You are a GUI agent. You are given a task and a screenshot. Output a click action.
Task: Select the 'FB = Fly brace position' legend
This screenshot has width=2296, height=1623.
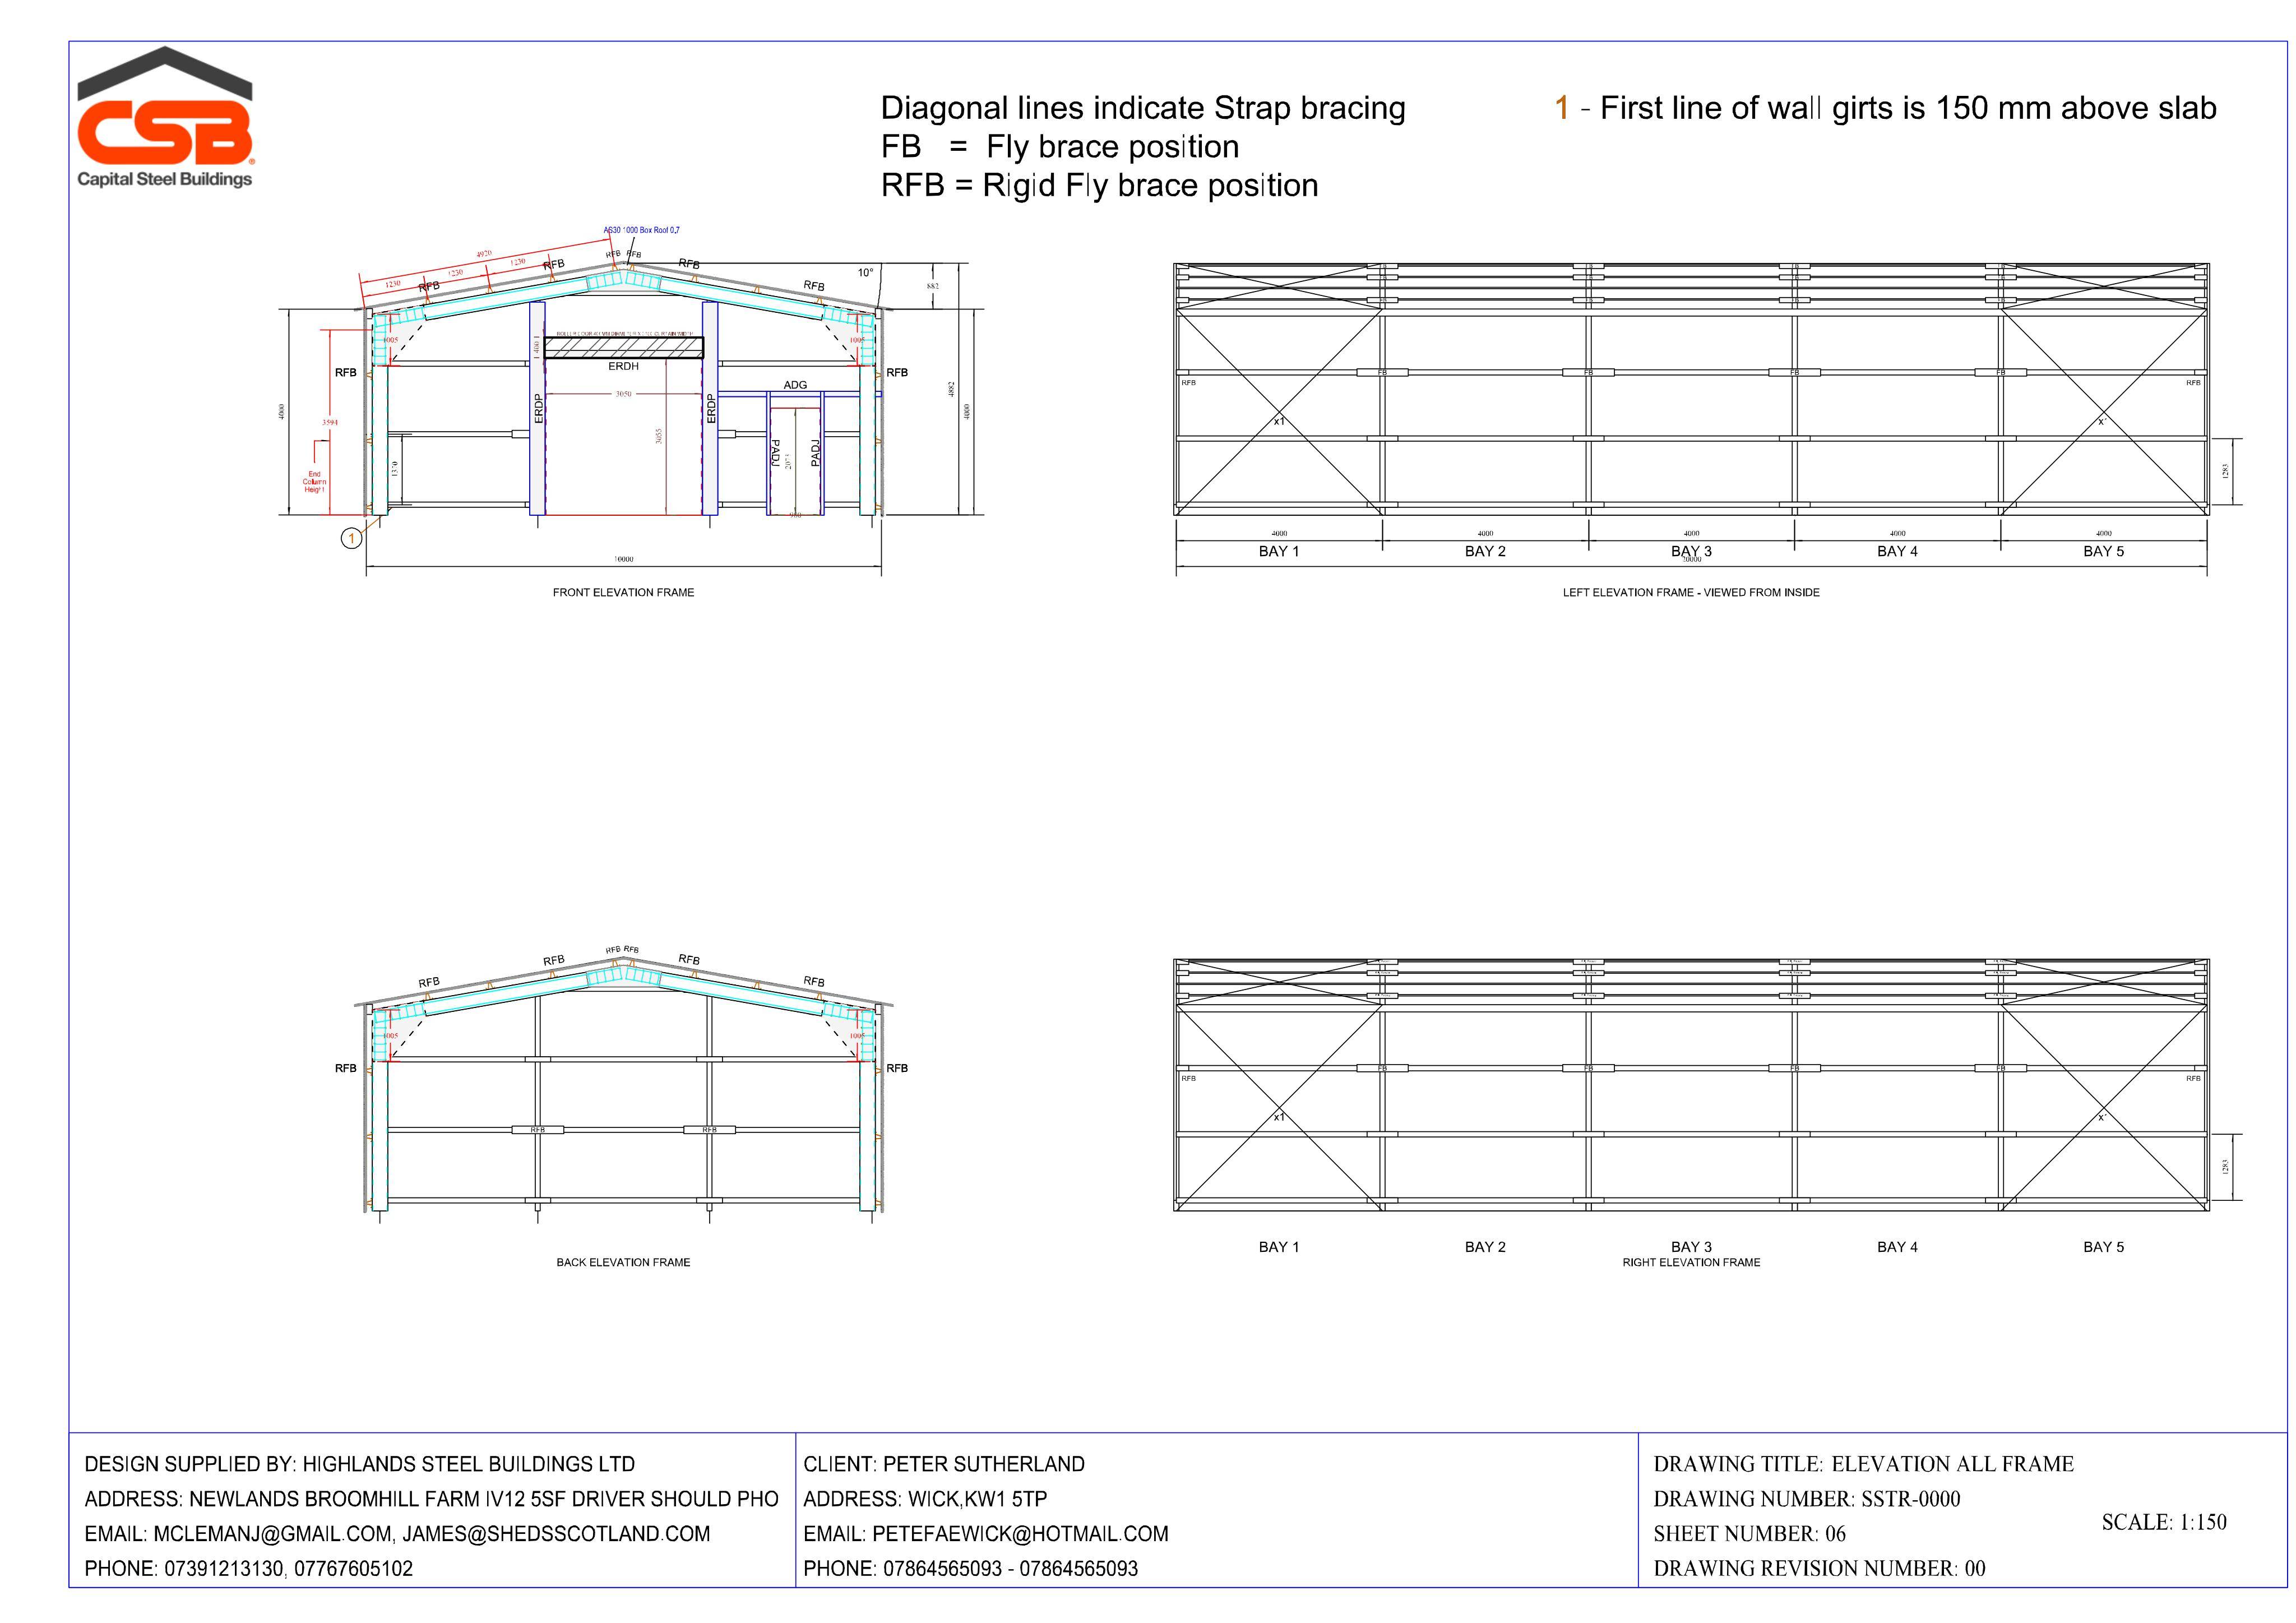(x=1060, y=147)
